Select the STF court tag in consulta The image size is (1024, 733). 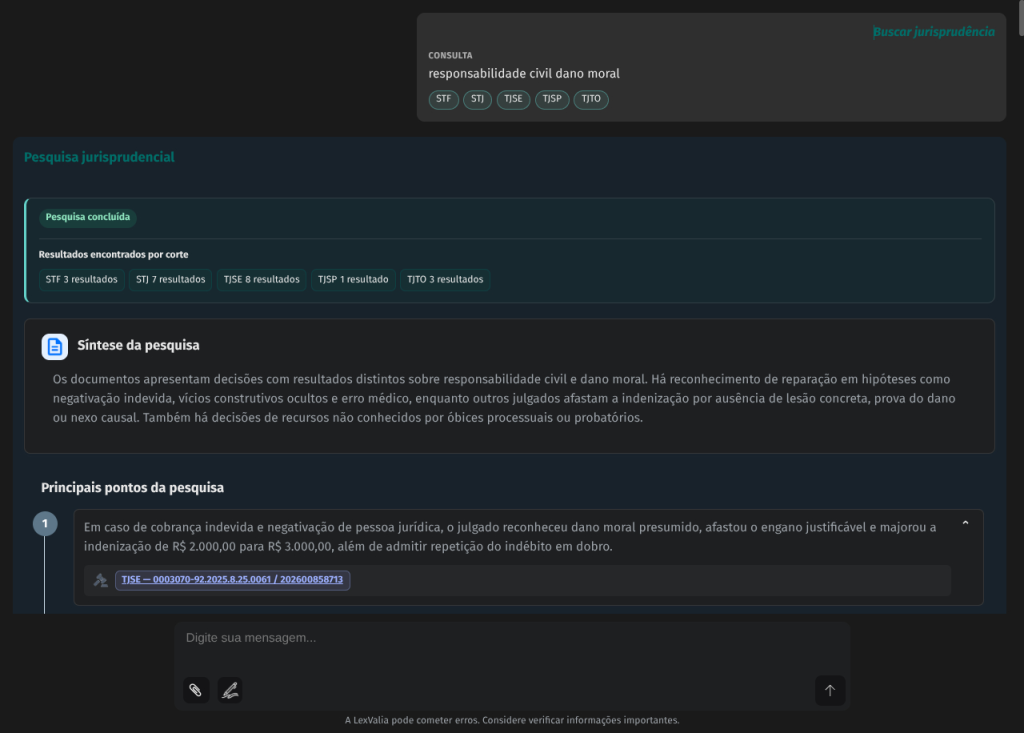pyautogui.click(x=443, y=99)
